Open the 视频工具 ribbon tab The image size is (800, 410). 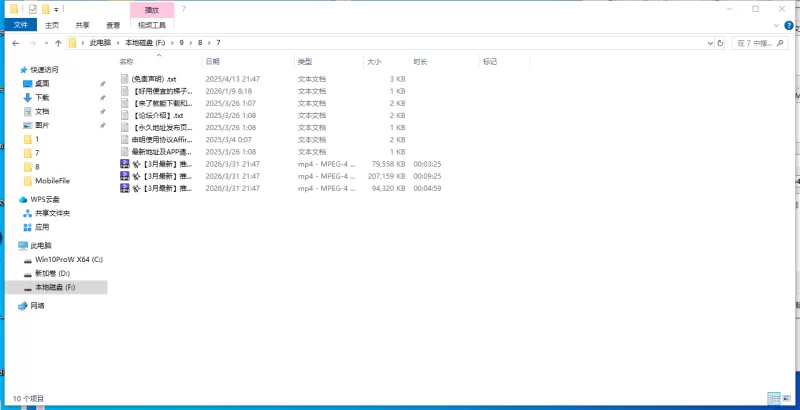[x=152, y=25]
